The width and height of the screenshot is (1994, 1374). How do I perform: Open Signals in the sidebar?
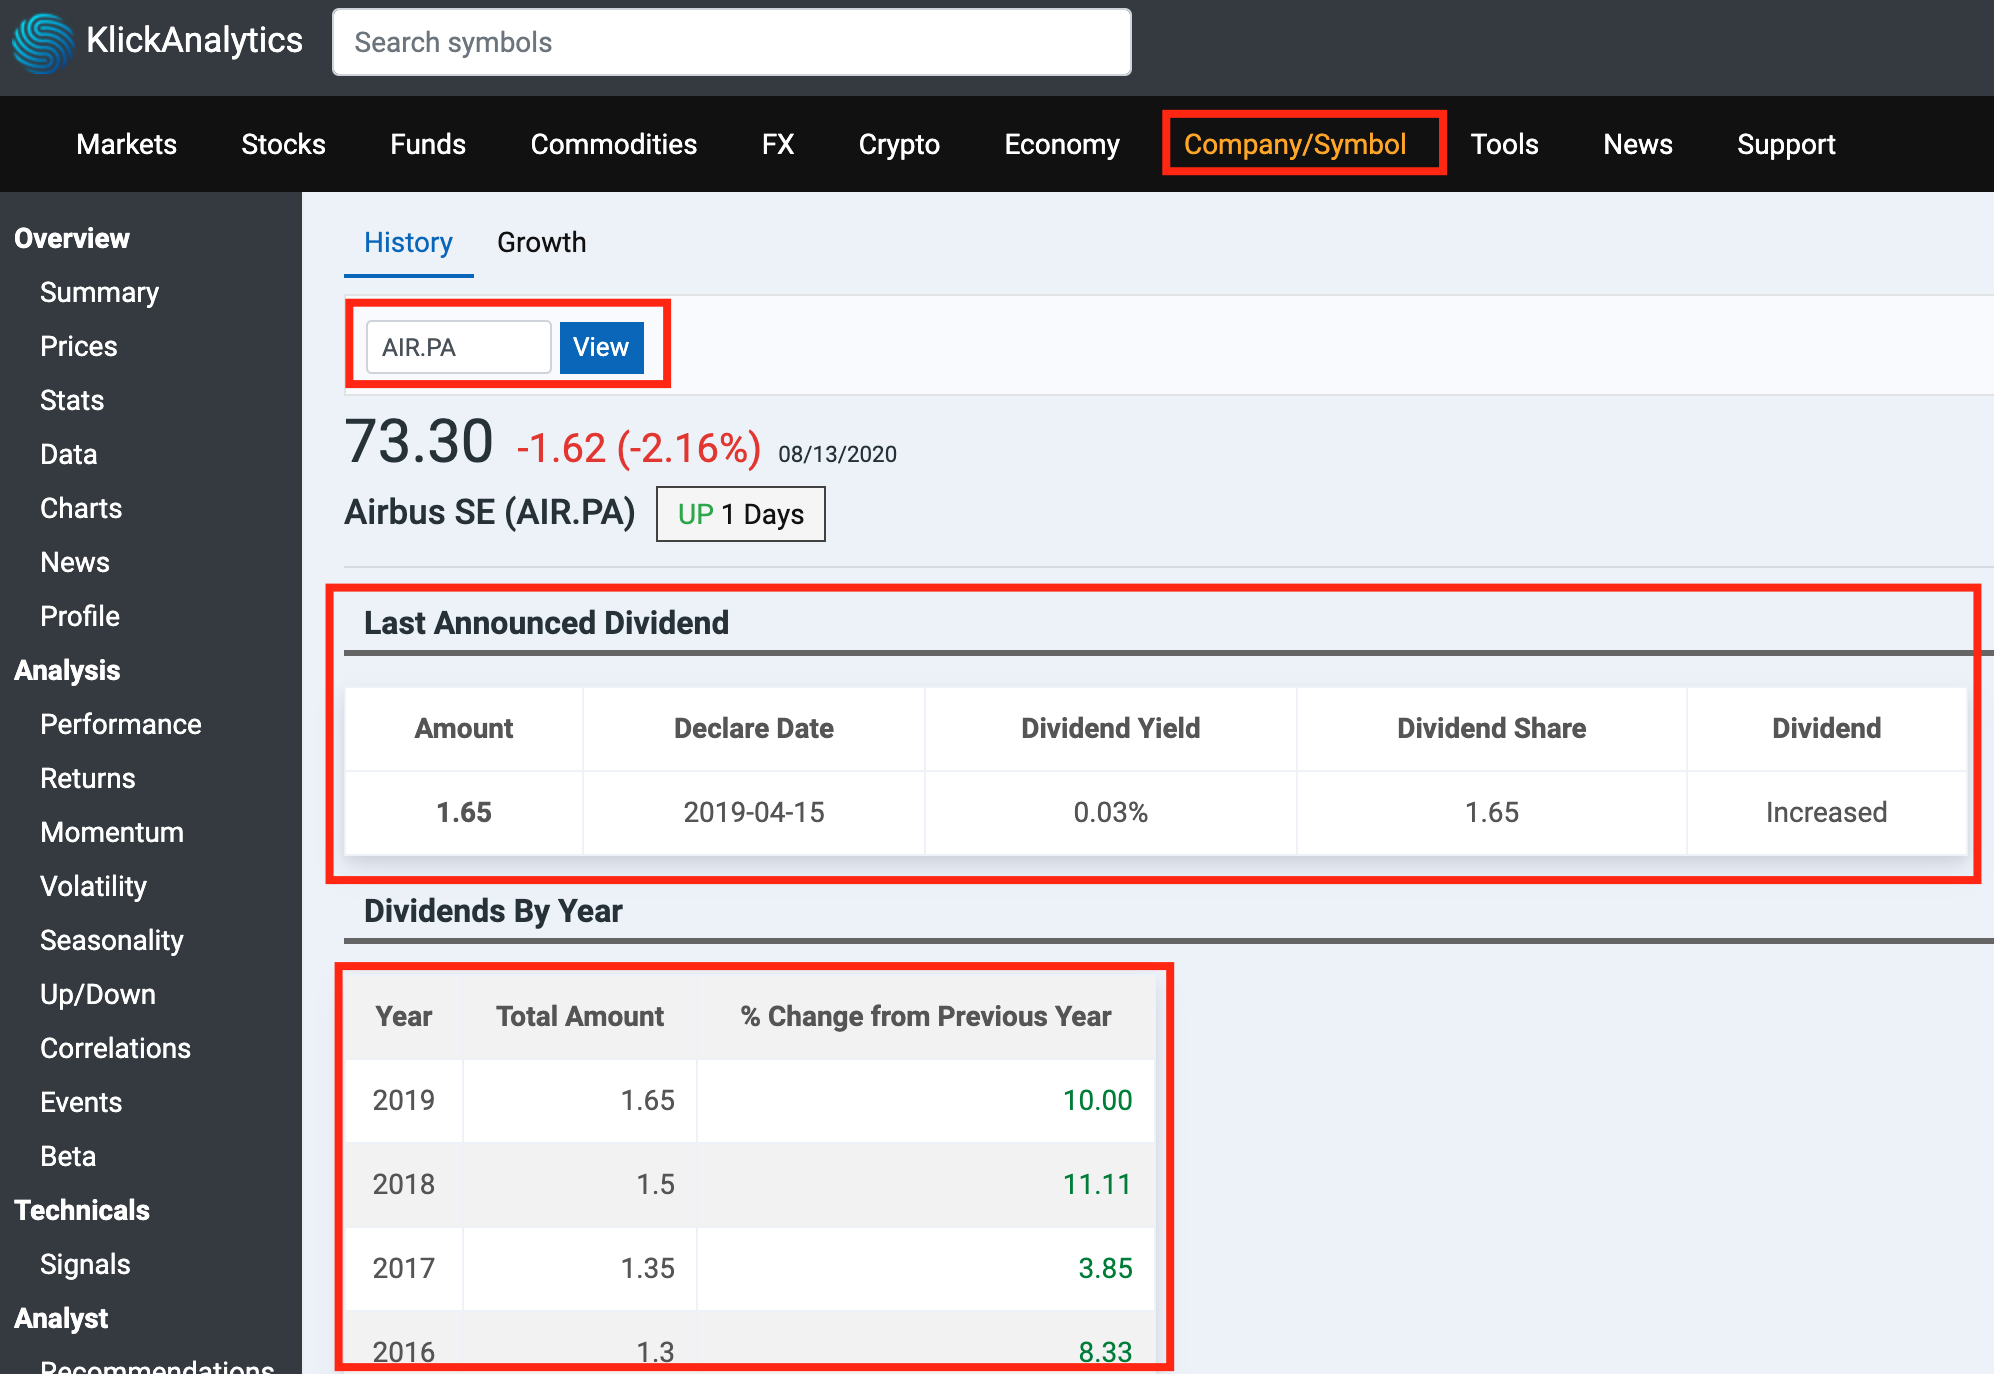(x=85, y=1264)
